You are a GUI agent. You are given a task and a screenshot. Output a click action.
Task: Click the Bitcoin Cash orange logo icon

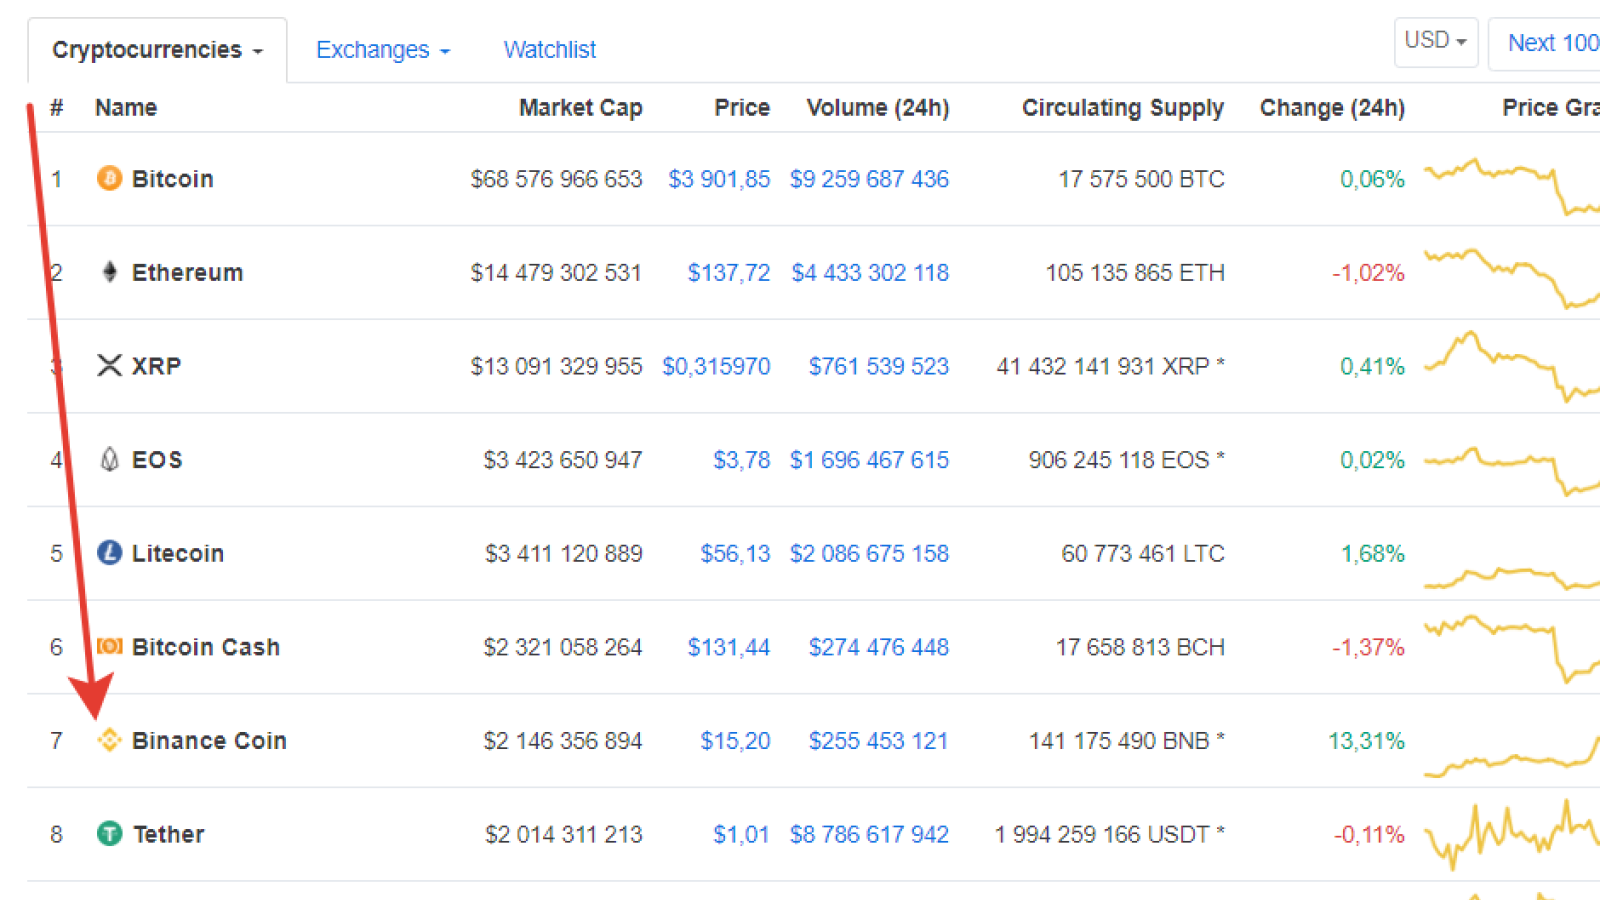click(109, 647)
